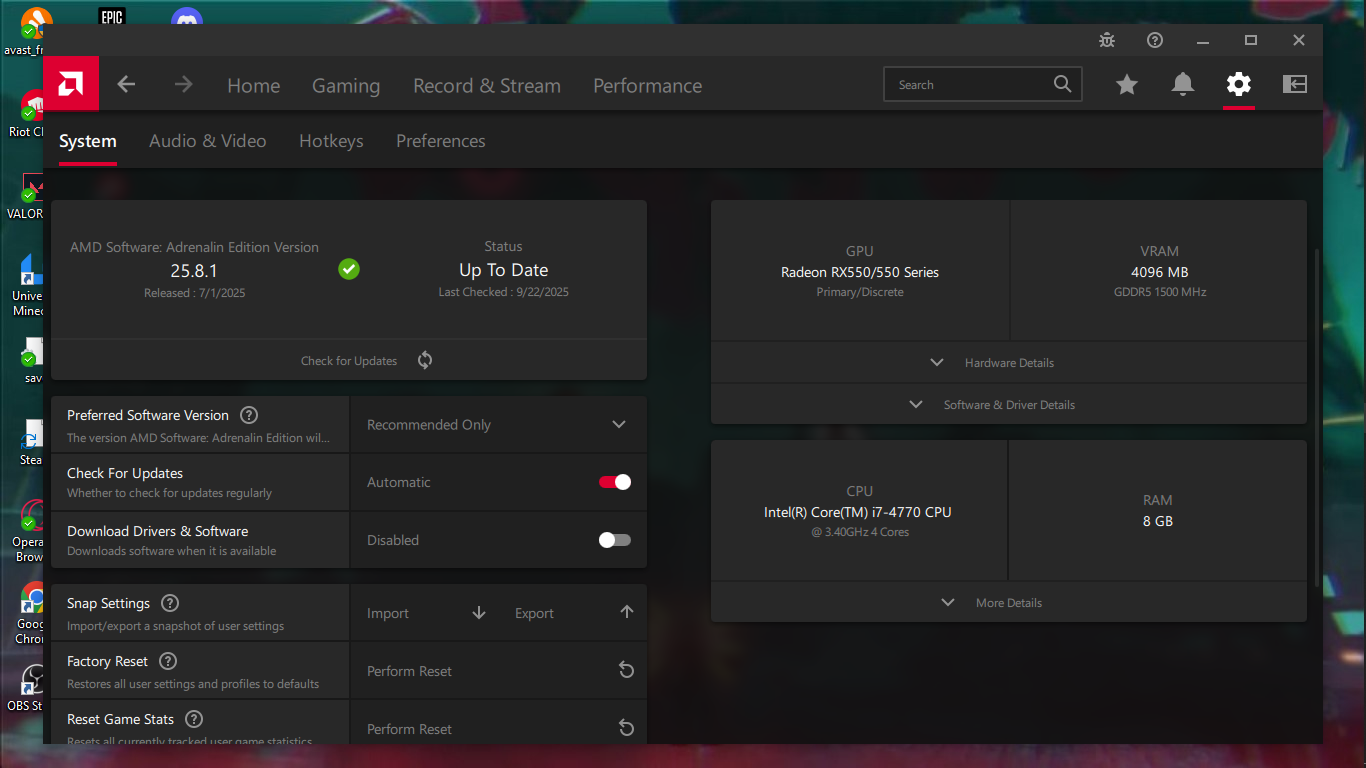Click the Released 7/1/2025 text

[194, 293]
